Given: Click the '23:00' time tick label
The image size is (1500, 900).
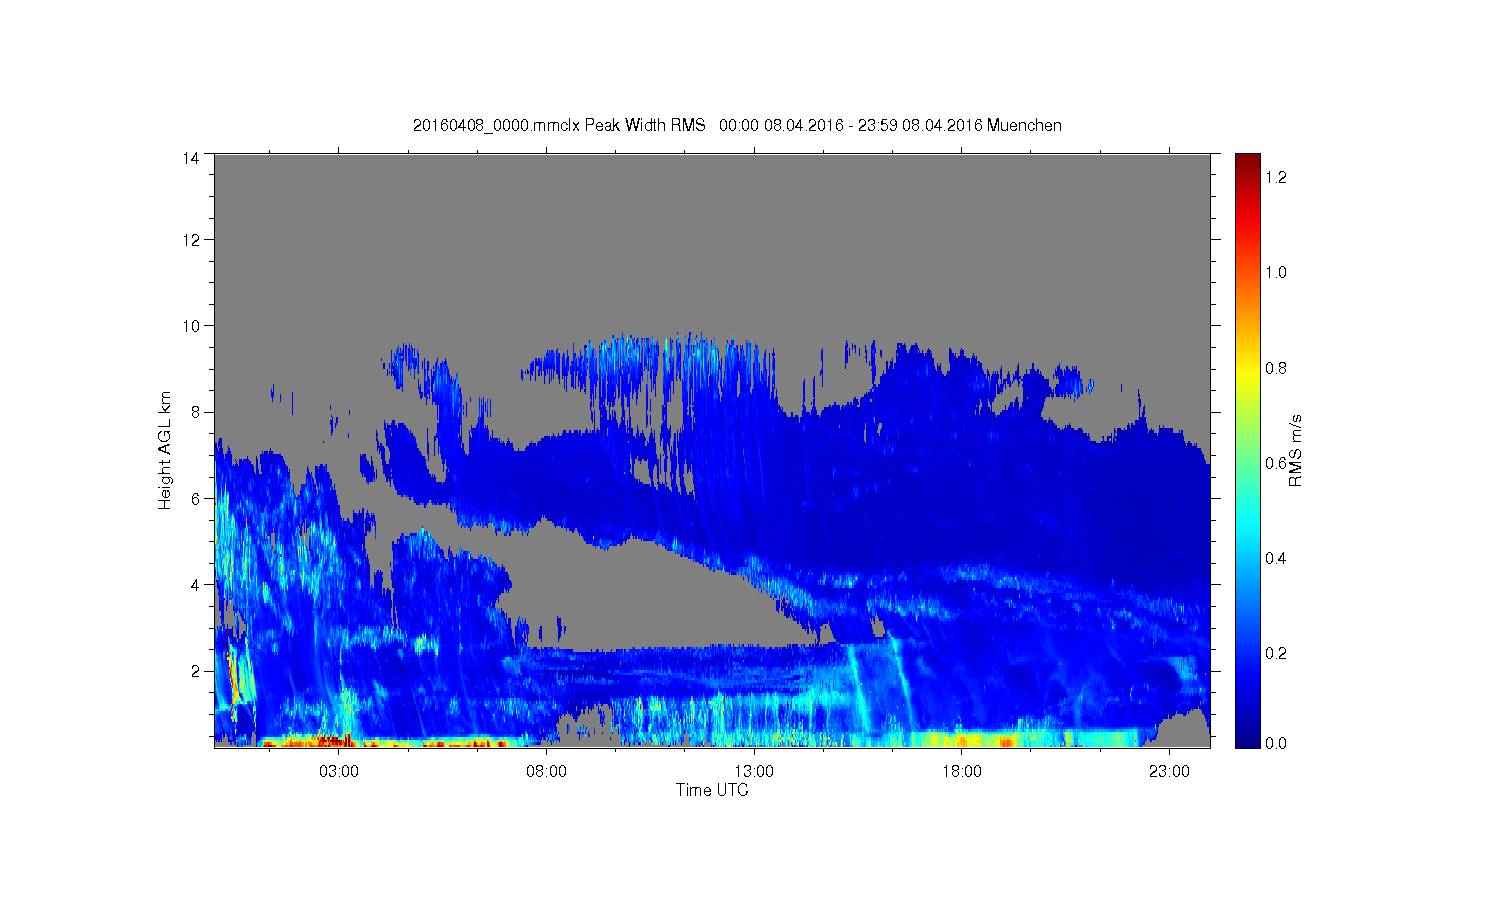Looking at the screenshot, I should point(1169,772).
